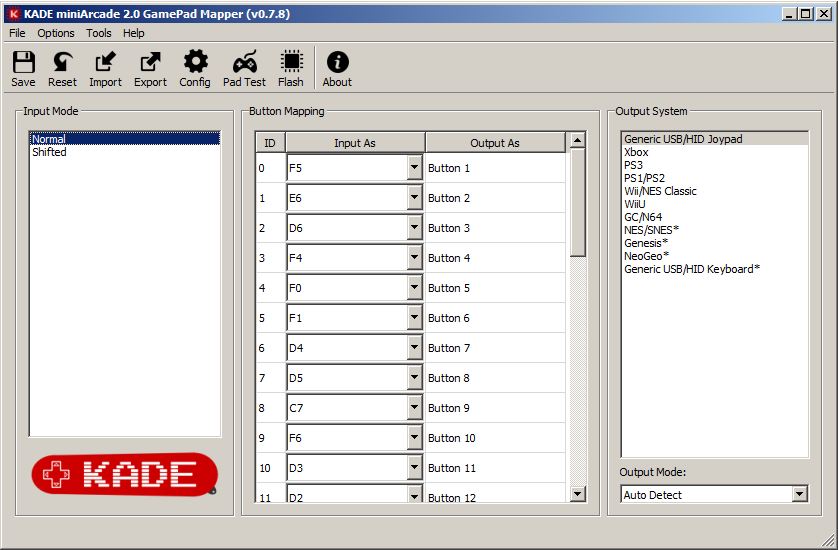Select Shifted input mode
The image size is (838, 550).
coord(49,152)
